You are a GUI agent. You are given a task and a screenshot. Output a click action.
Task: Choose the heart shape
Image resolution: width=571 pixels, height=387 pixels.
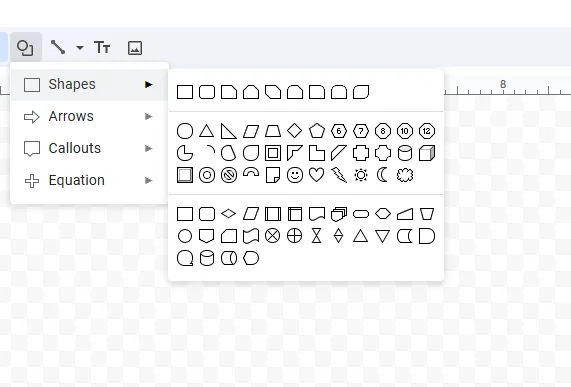316,175
